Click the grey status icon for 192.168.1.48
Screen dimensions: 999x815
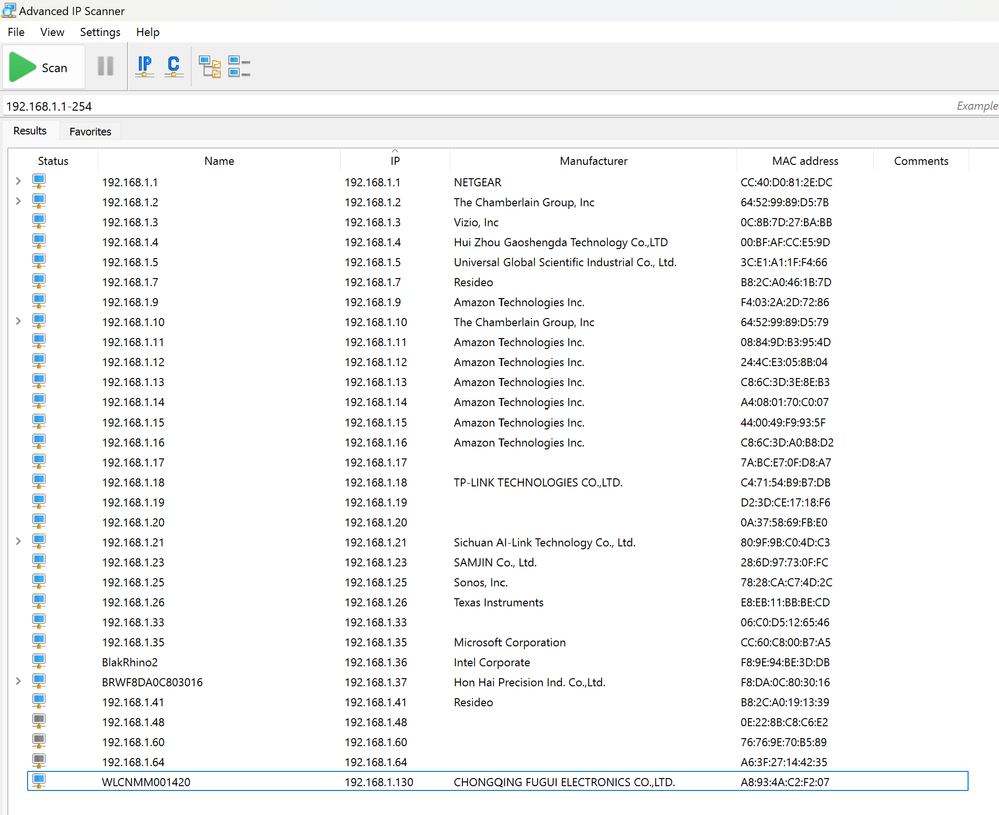39,721
